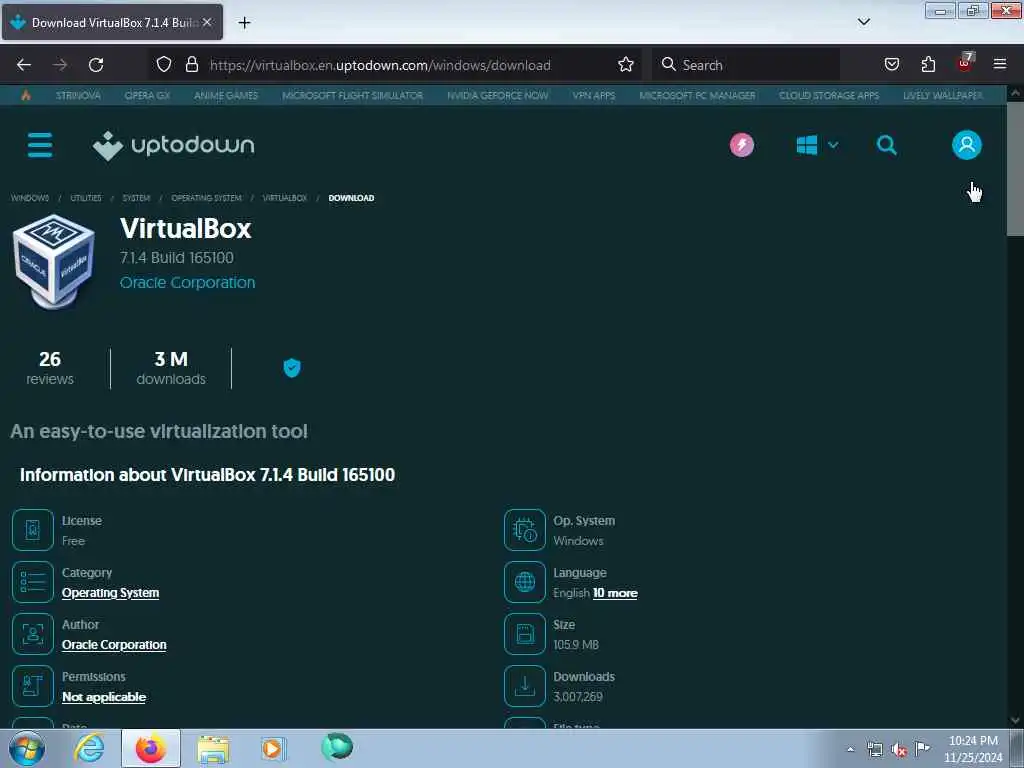Go back with browser back arrow
This screenshot has height=768, width=1024.
(x=24, y=65)
